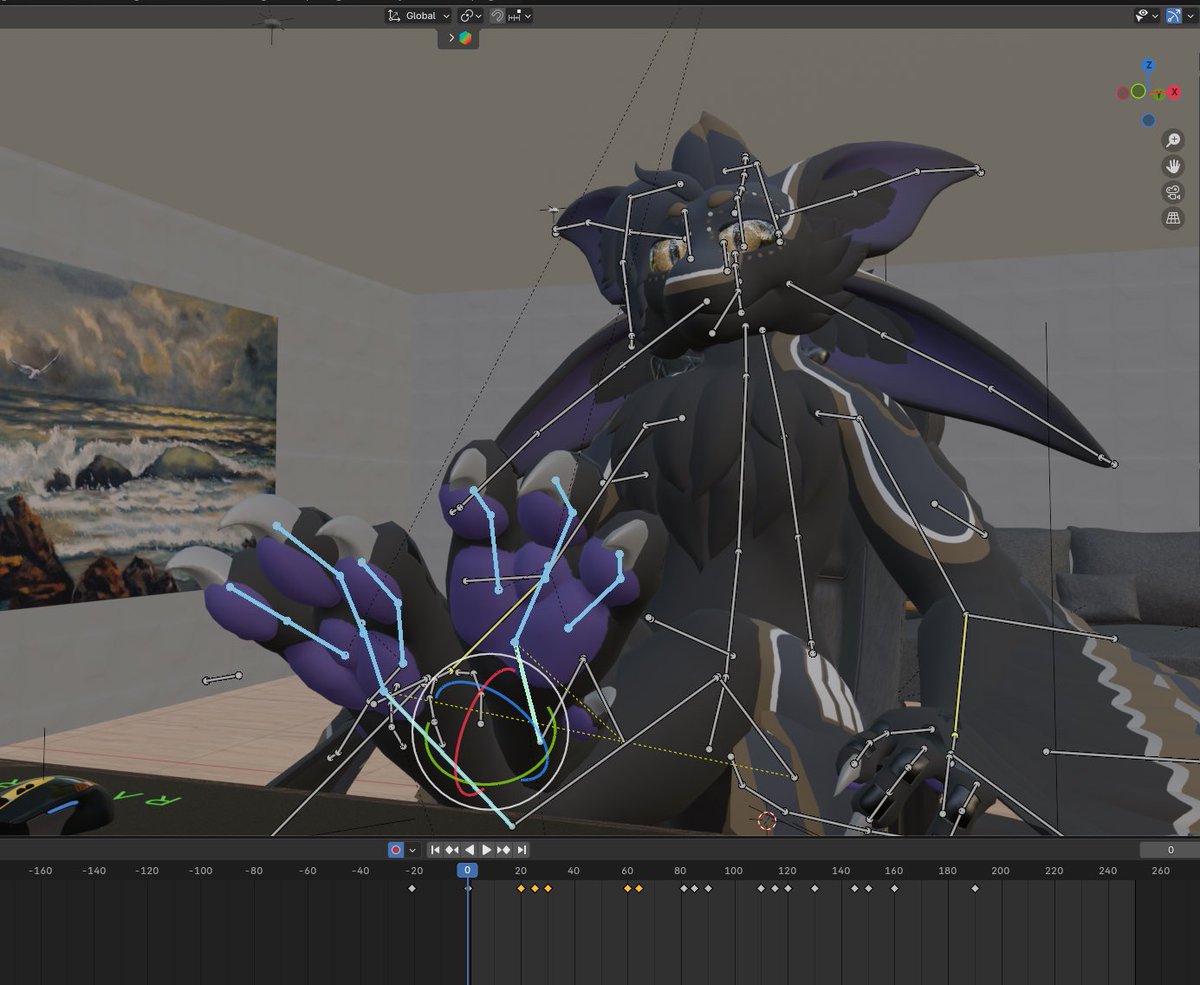Screen dimensions: 1200x985
Task: Click the zoom magnifier viewport icon
Action: [1173, 141]
